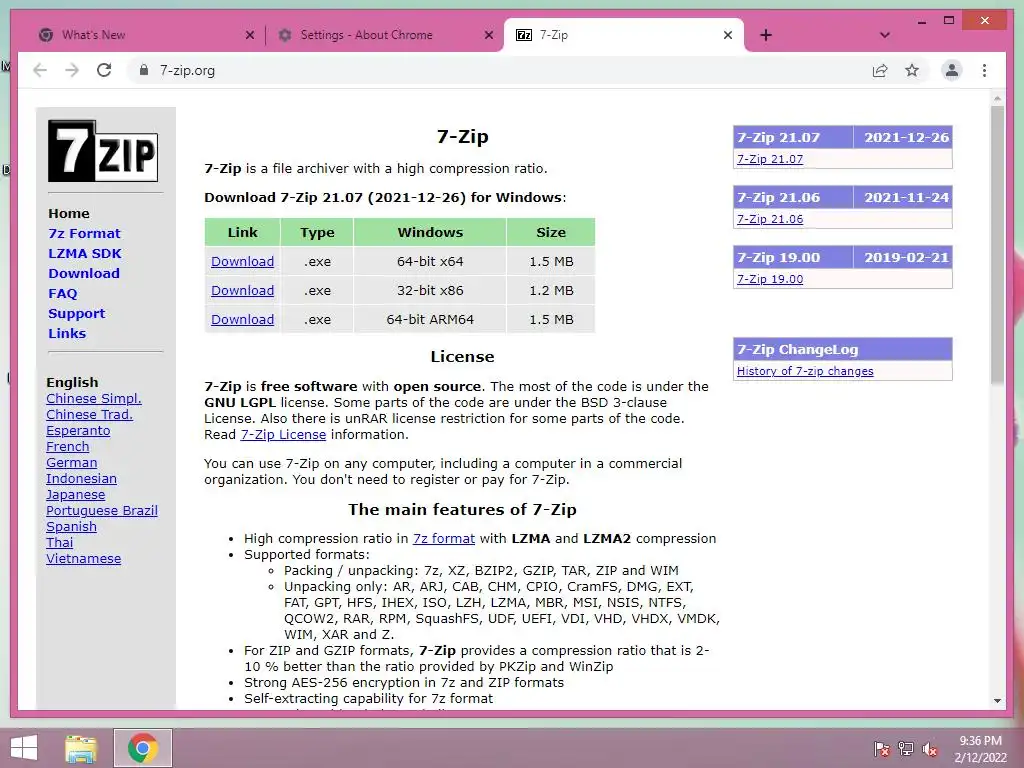Open File Explorer from the taskbar
Image resolution: width=1024 pixels, height=768 pixels.
coord(81,748)
